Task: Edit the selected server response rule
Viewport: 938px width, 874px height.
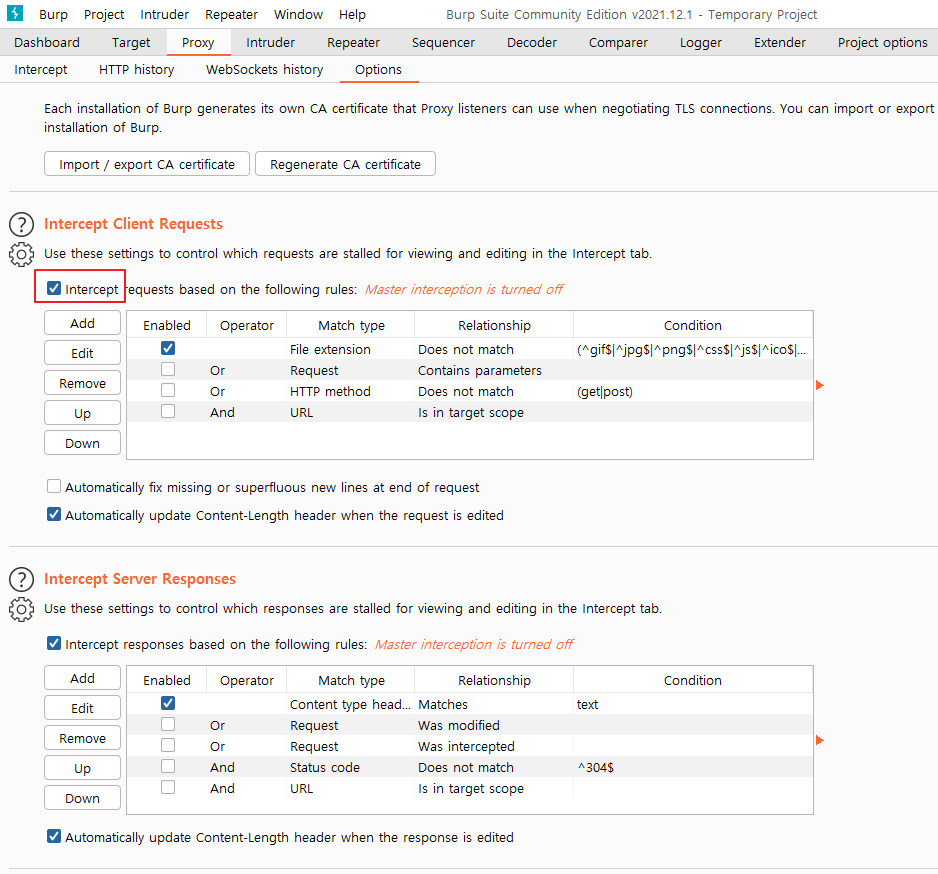Action: coord(83,708)
